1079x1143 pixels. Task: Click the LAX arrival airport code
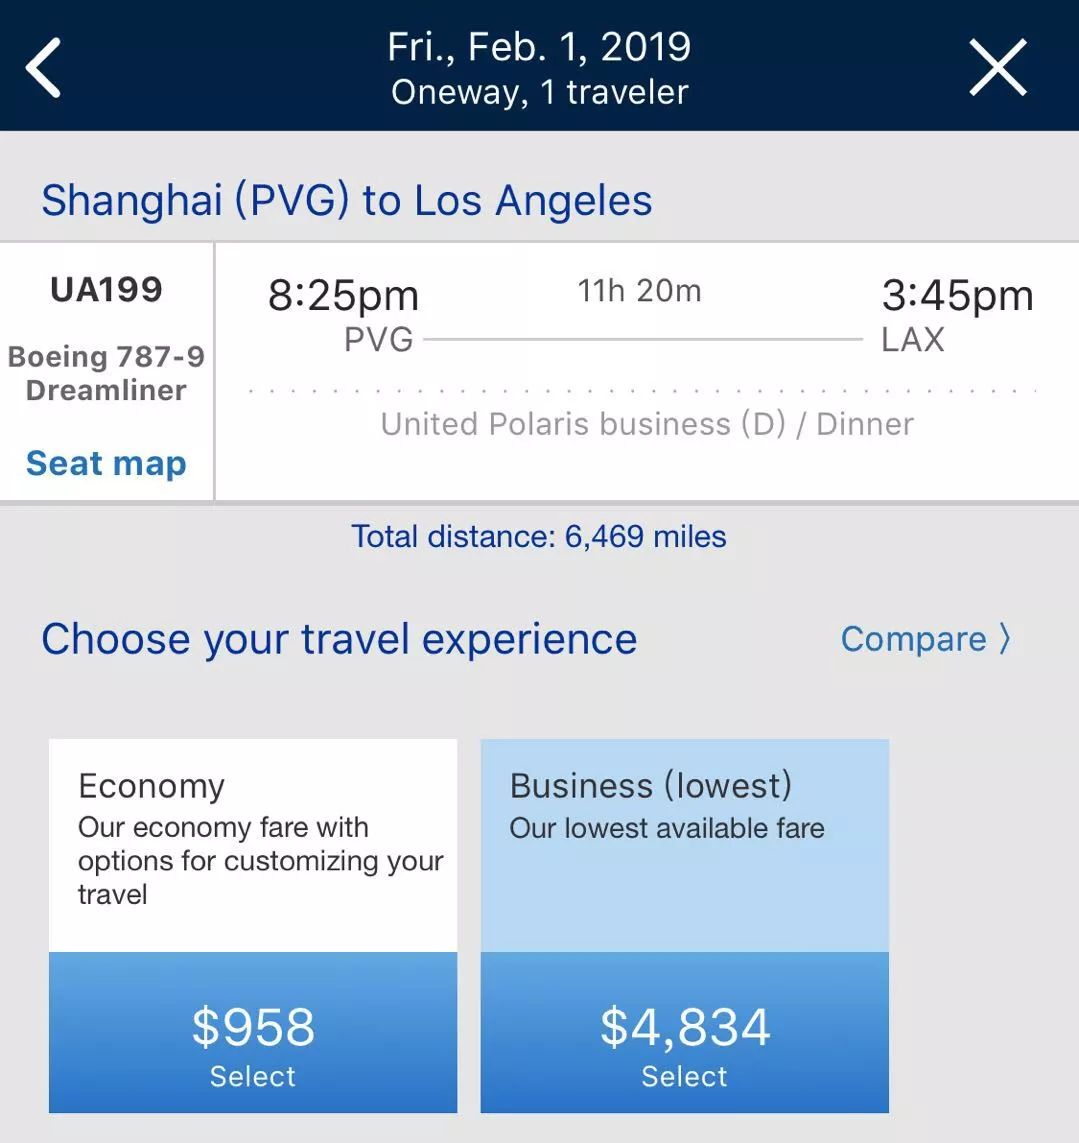click(912, 340)
